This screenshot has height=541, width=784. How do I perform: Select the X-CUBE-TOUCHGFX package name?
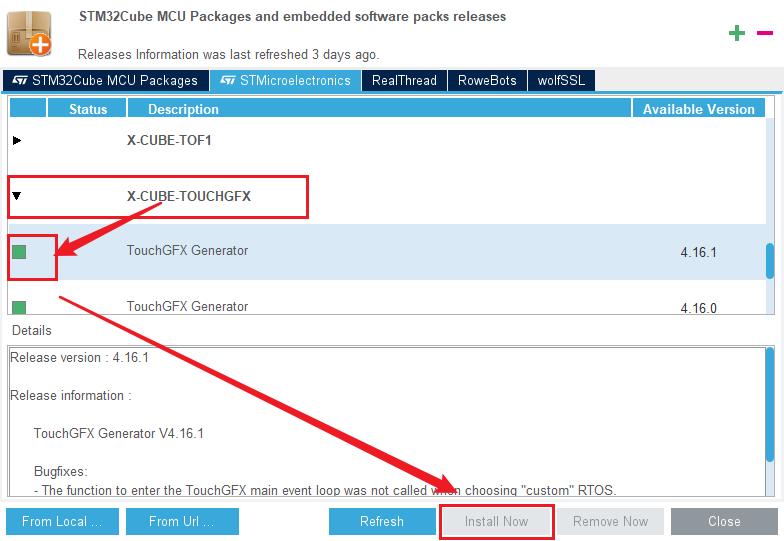point(188,196)
